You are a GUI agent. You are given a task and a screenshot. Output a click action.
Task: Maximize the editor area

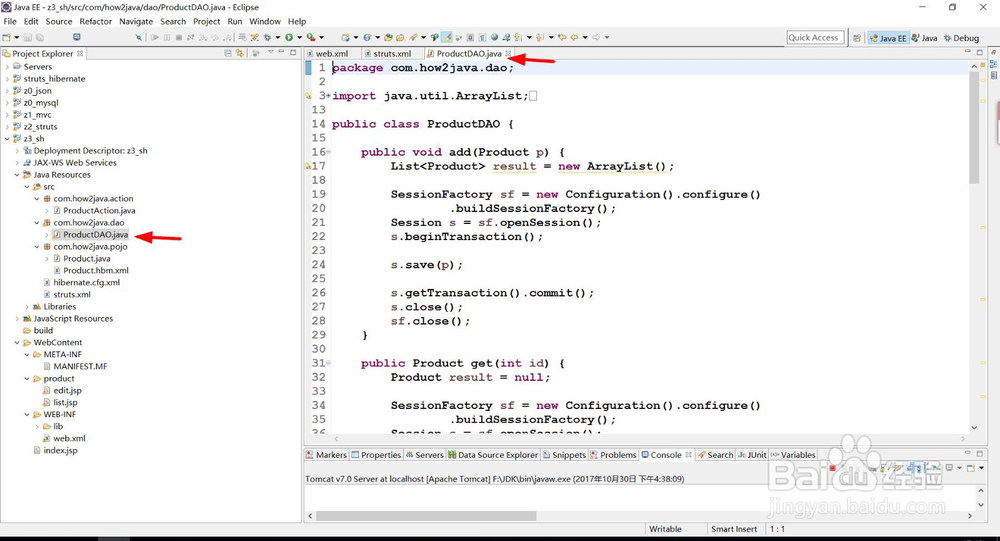[x=980, y=52]
